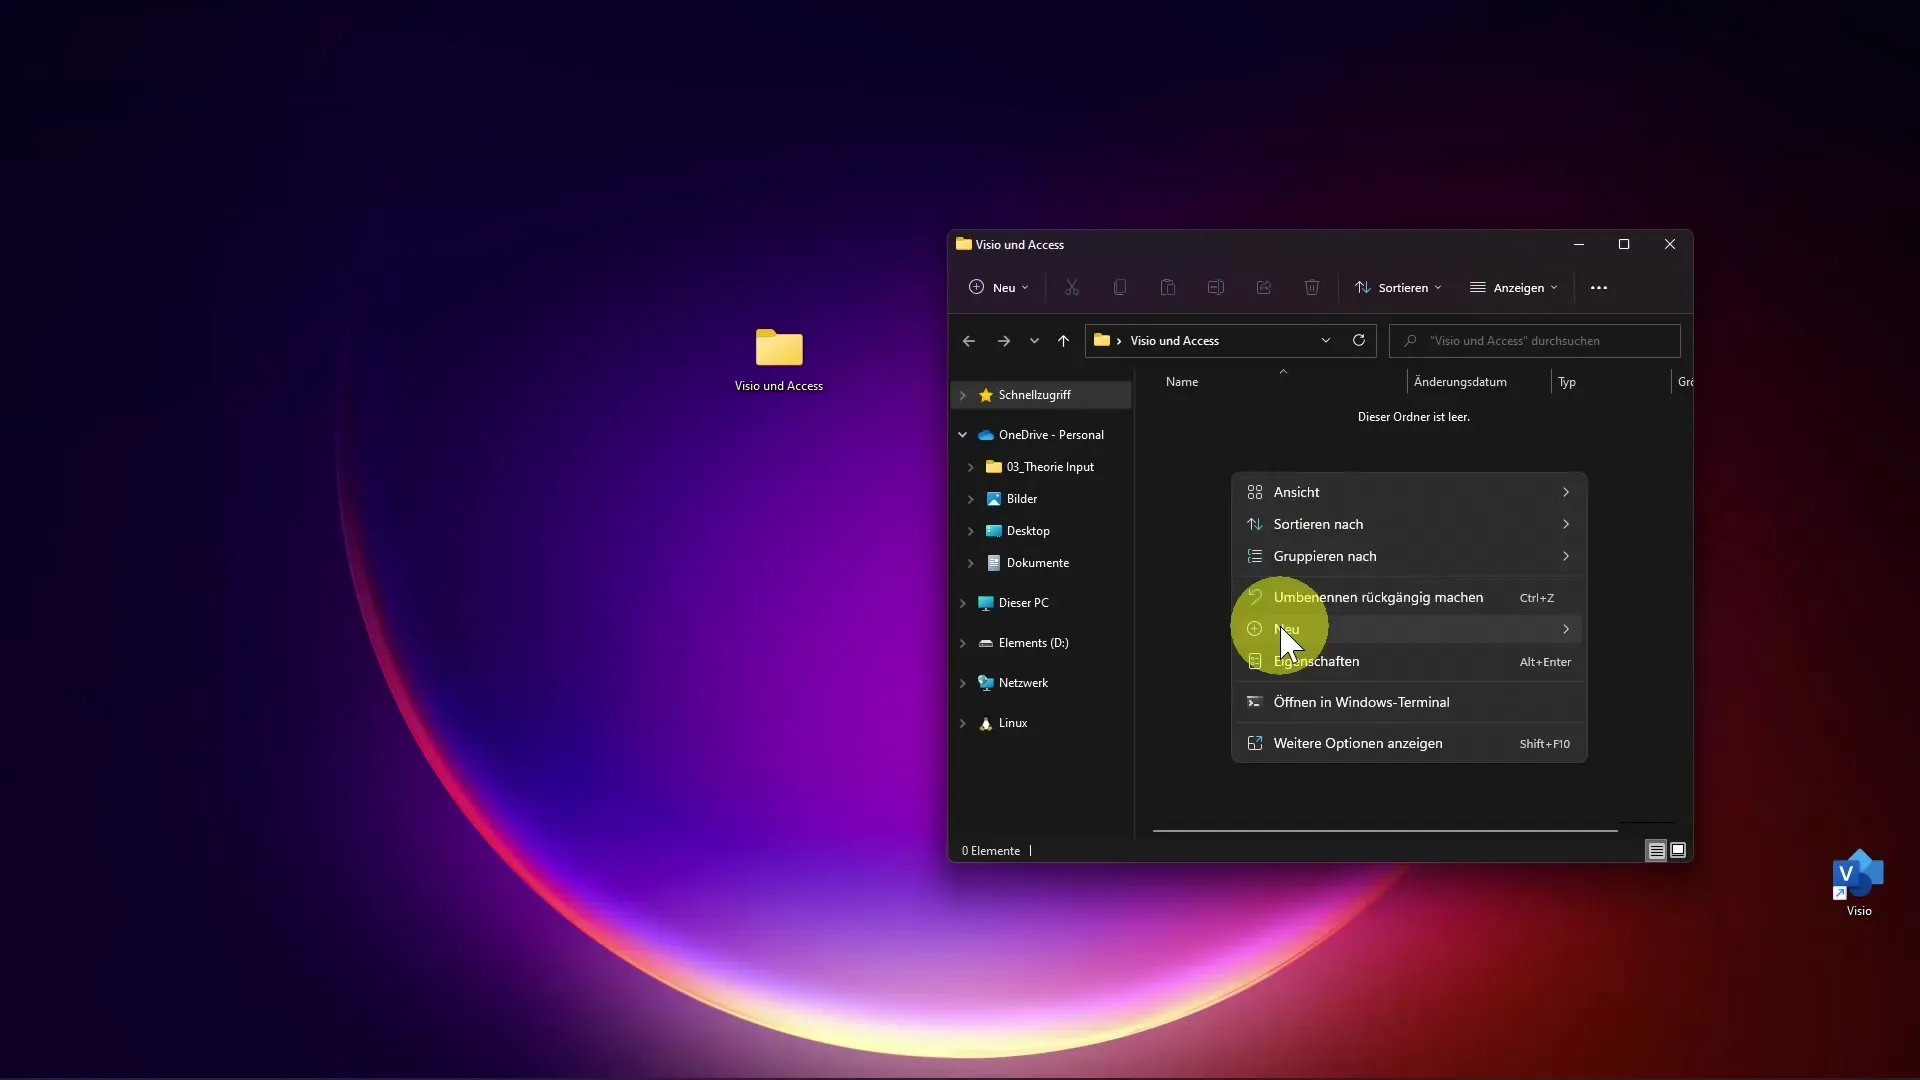
Task: Sort by the Name column header
Action: [1181, 382]
